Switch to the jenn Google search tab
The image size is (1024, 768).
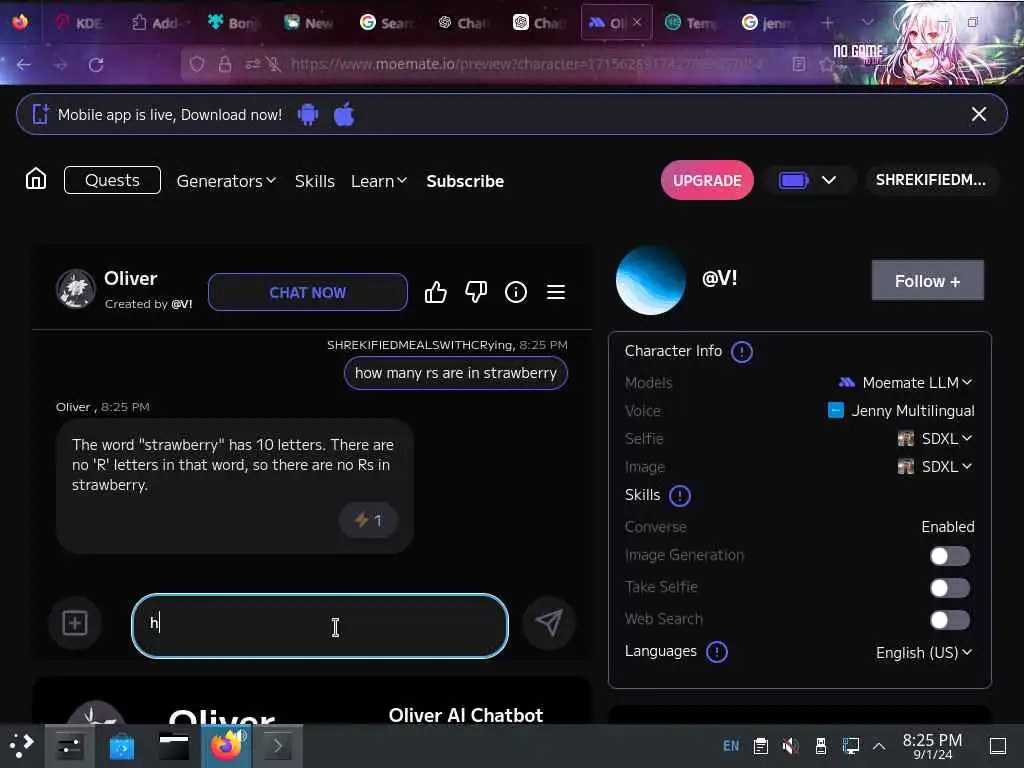[x=767, y=23]
